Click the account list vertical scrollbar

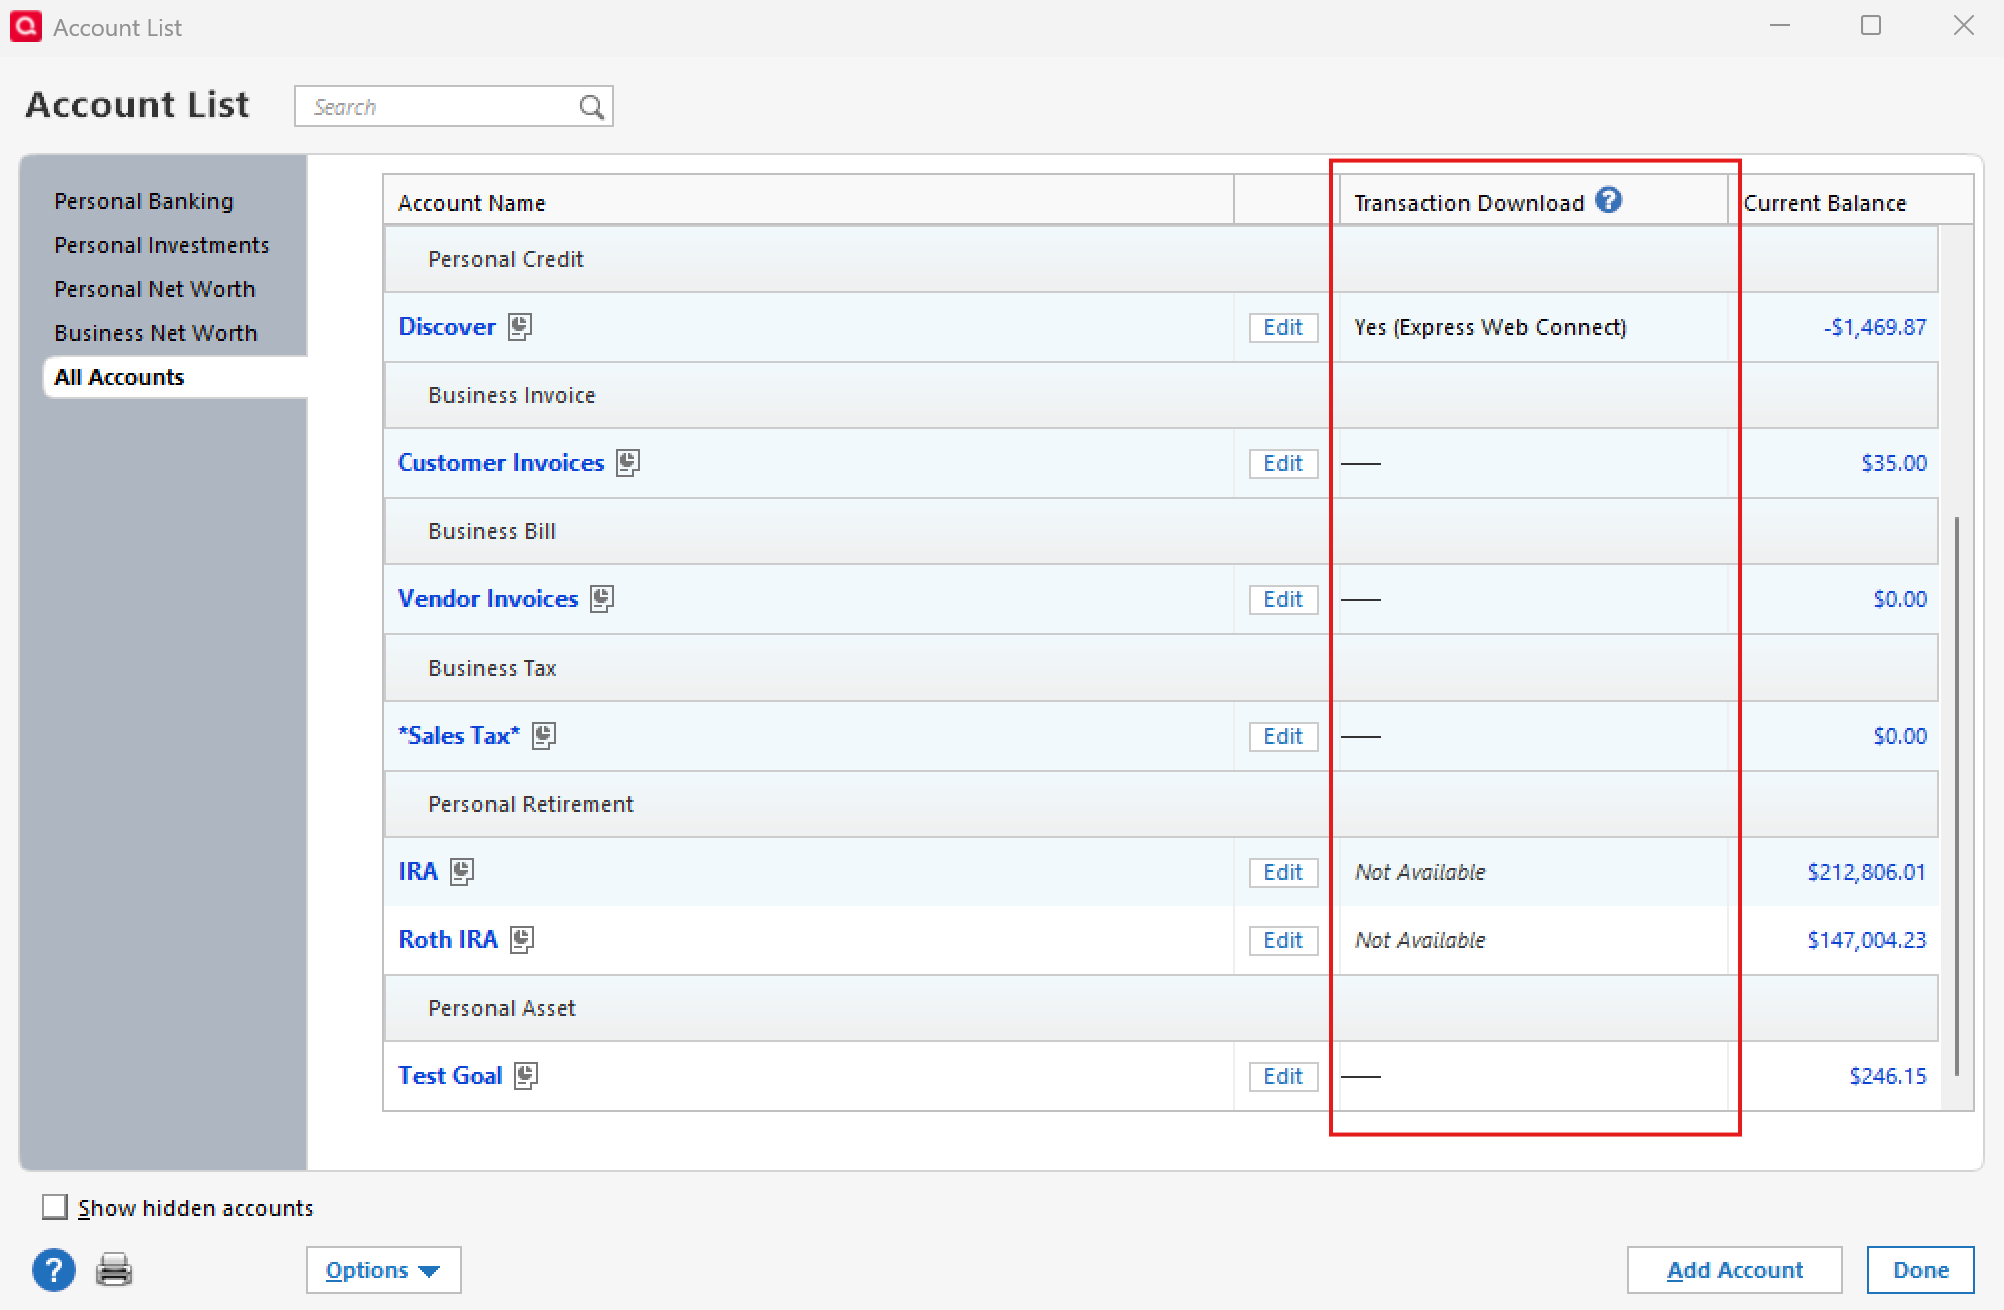pos(1956,795)
